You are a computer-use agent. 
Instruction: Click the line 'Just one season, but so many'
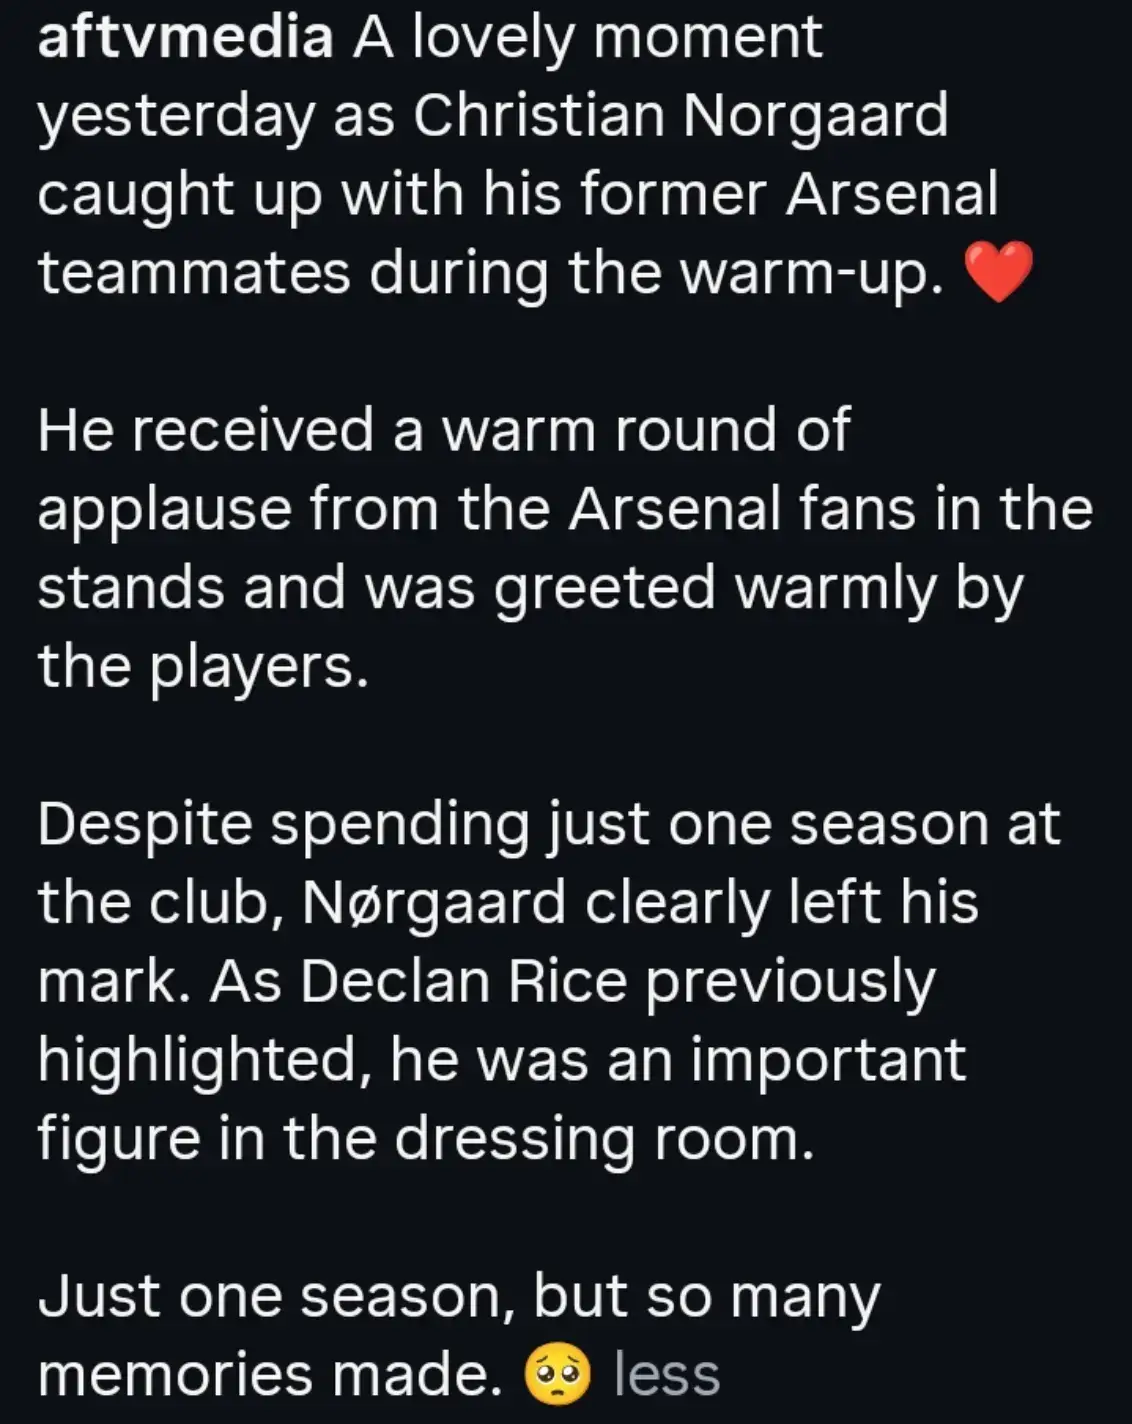459,1296
